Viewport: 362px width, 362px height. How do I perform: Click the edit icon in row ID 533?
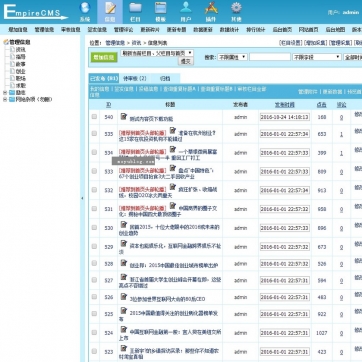pyautogui.click(x=172, y=168)
